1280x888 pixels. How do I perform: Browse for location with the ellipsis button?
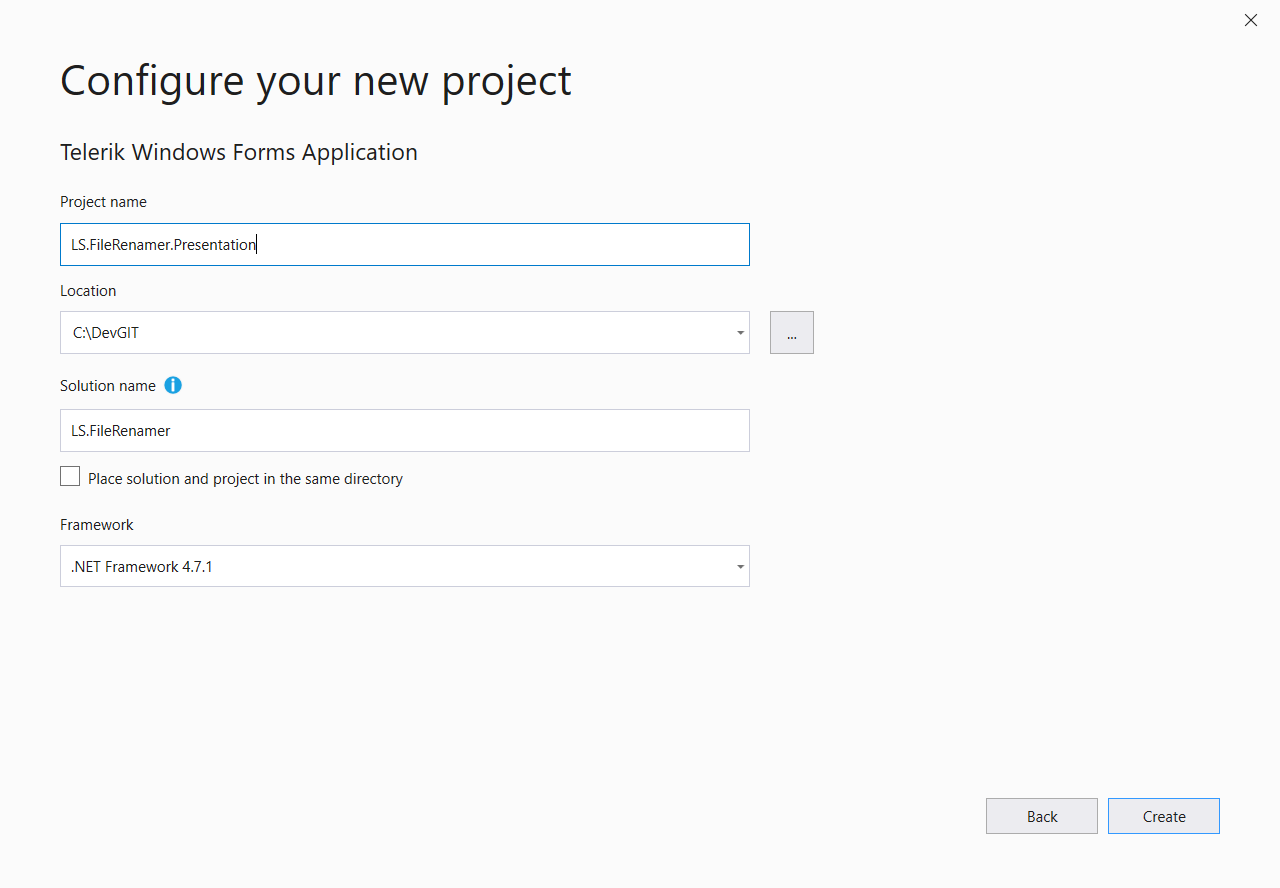(792, 333)
